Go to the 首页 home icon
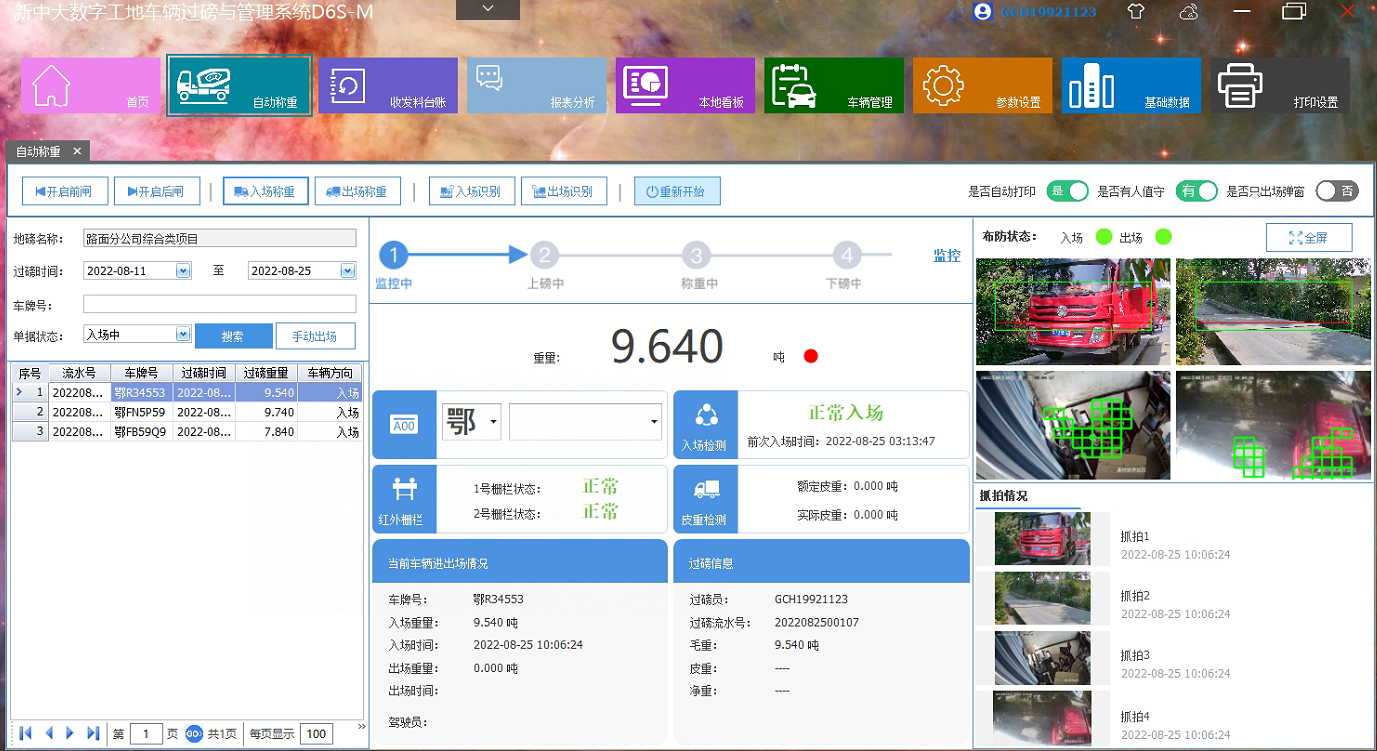 (90, 85)
